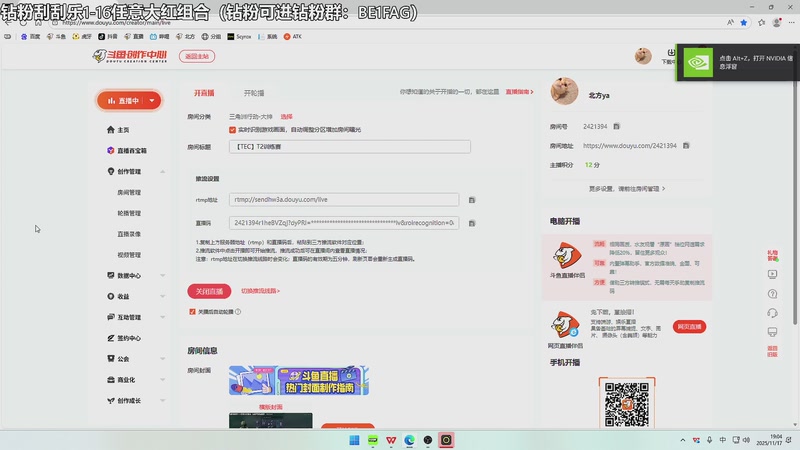Image resolution: width=800 pixels, height=450 pixels.
Task: Expand the 商业化 section arrow
Action: [x=163, y=380]
